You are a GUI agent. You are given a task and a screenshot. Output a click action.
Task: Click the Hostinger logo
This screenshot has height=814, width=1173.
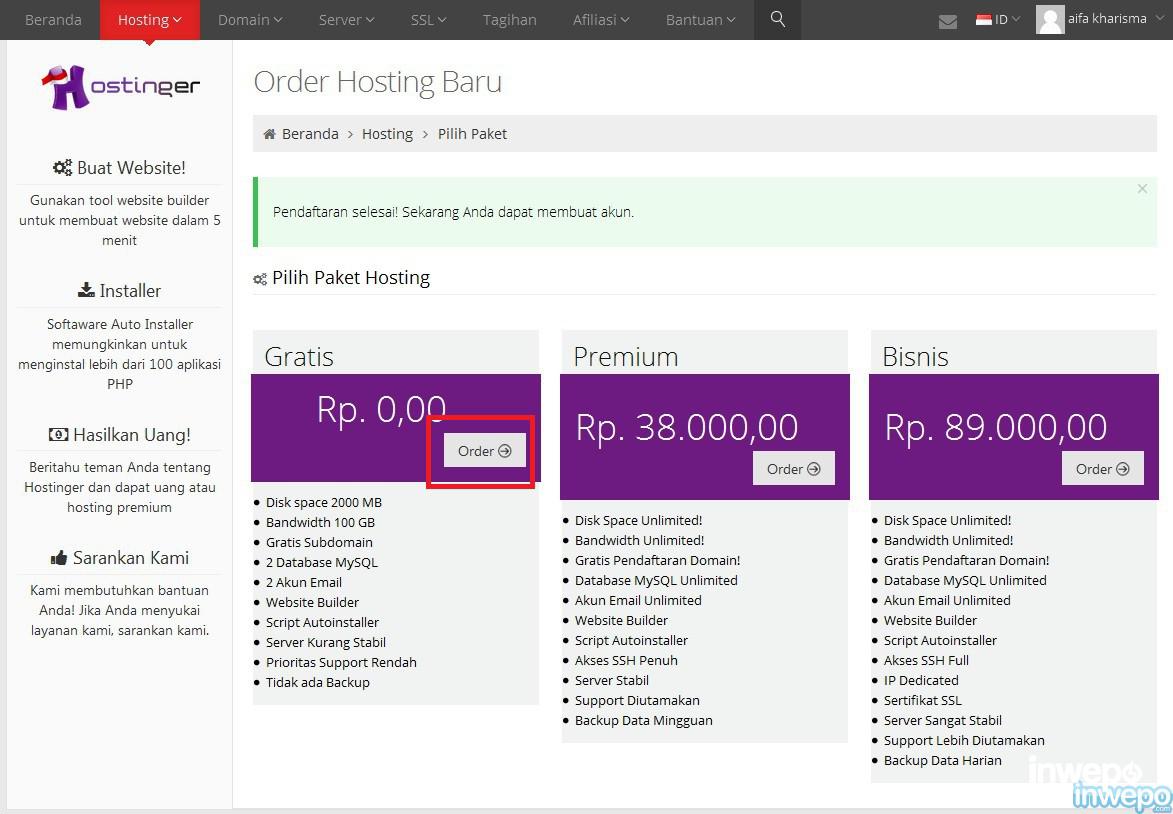pos(120,87)
